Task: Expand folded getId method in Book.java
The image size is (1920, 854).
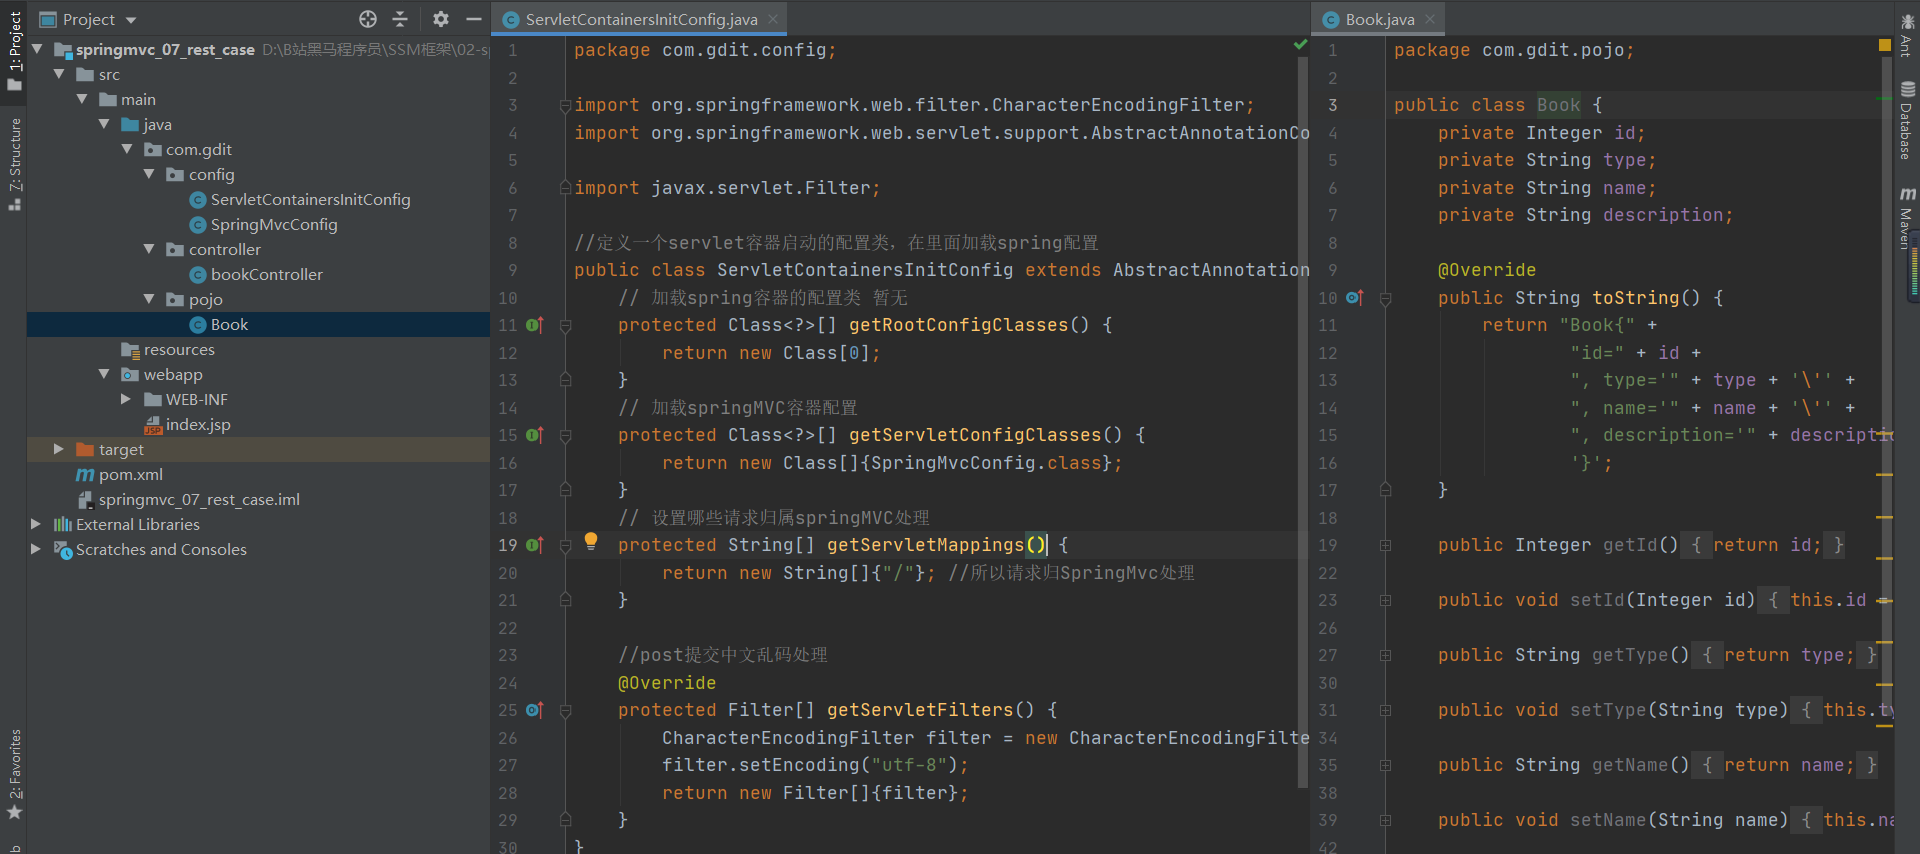Action: [x=1386, y=545]
